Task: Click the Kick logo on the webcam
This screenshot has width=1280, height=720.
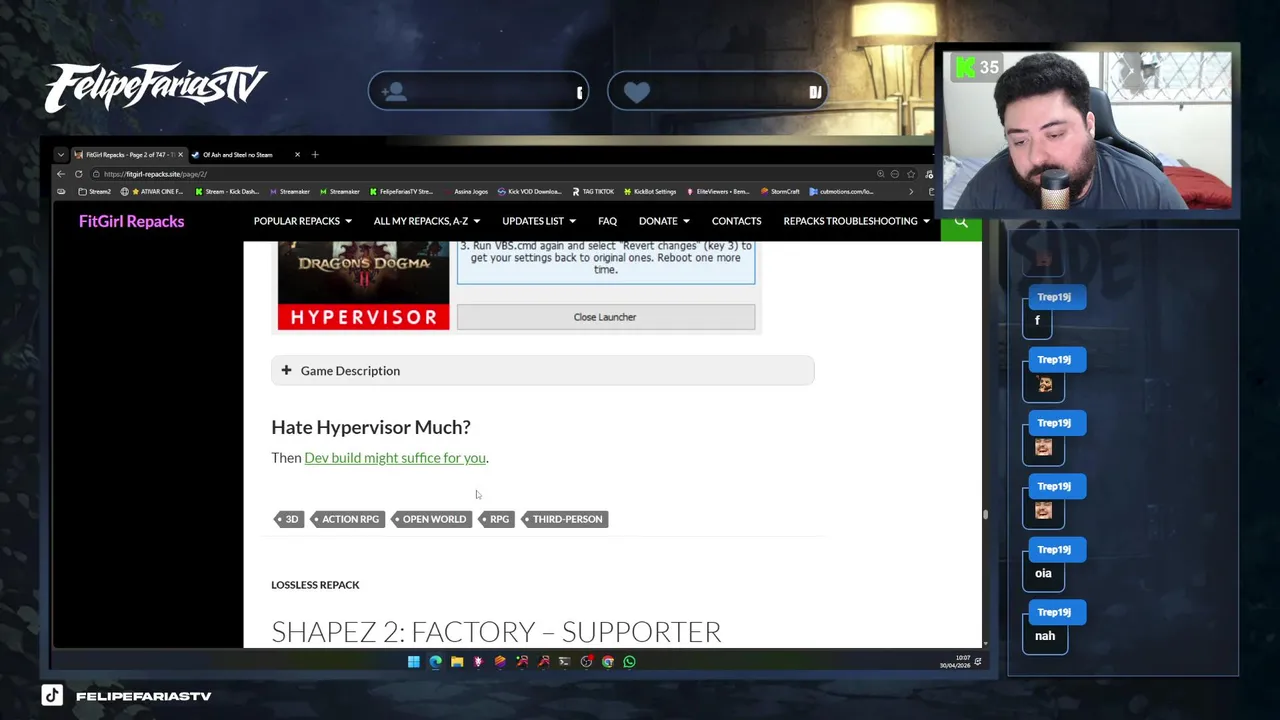Action: tap(965, 68)
